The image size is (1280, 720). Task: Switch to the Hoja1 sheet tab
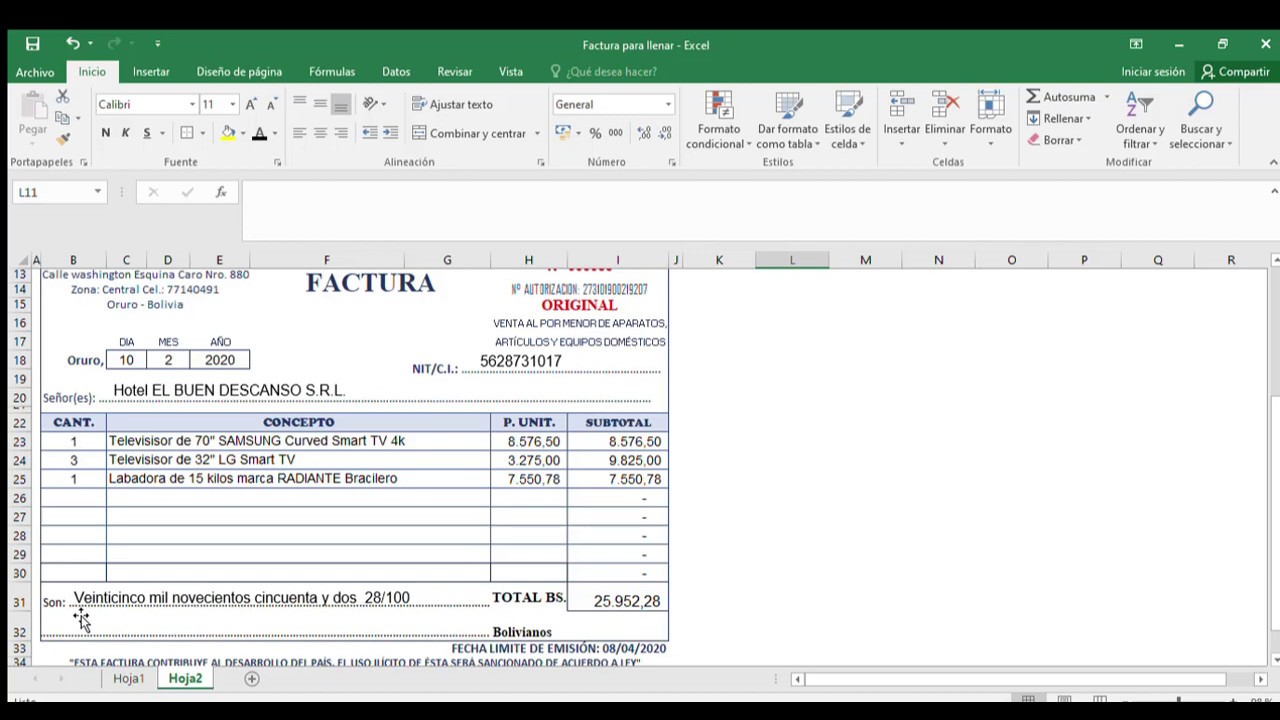pos(128,678)
